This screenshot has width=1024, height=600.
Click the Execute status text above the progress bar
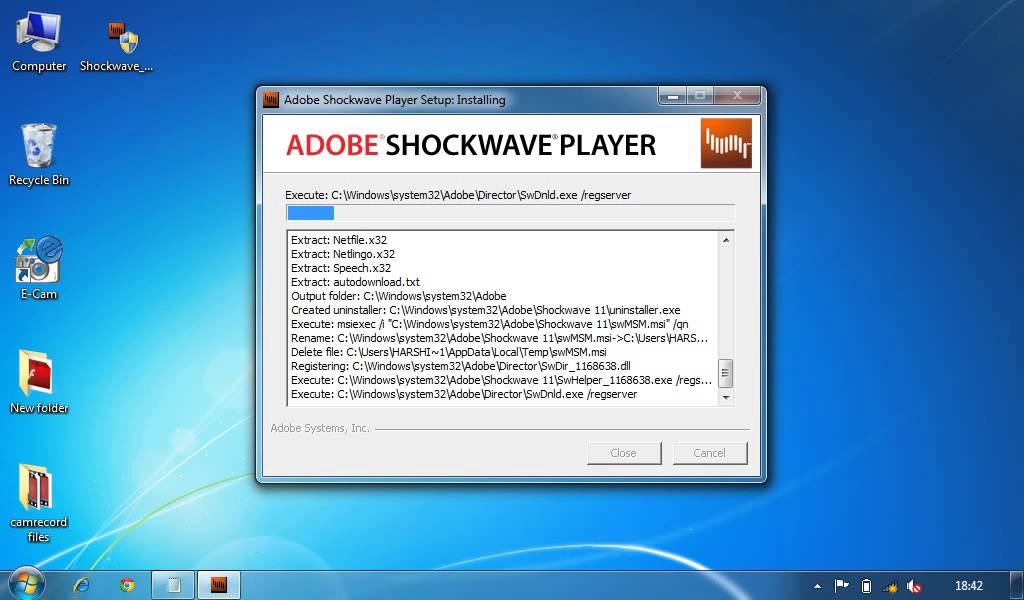pyautogui.click(x=458, y=195)
